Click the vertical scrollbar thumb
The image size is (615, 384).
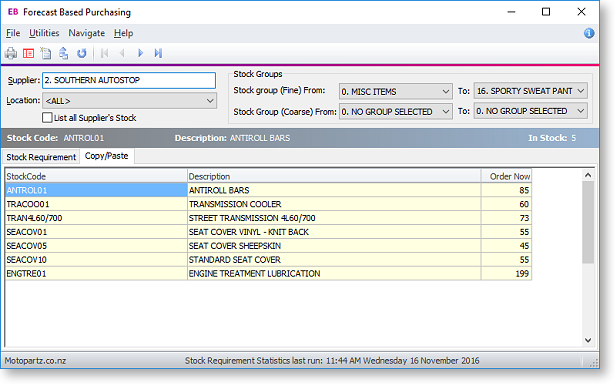click(x=588, y=222)
